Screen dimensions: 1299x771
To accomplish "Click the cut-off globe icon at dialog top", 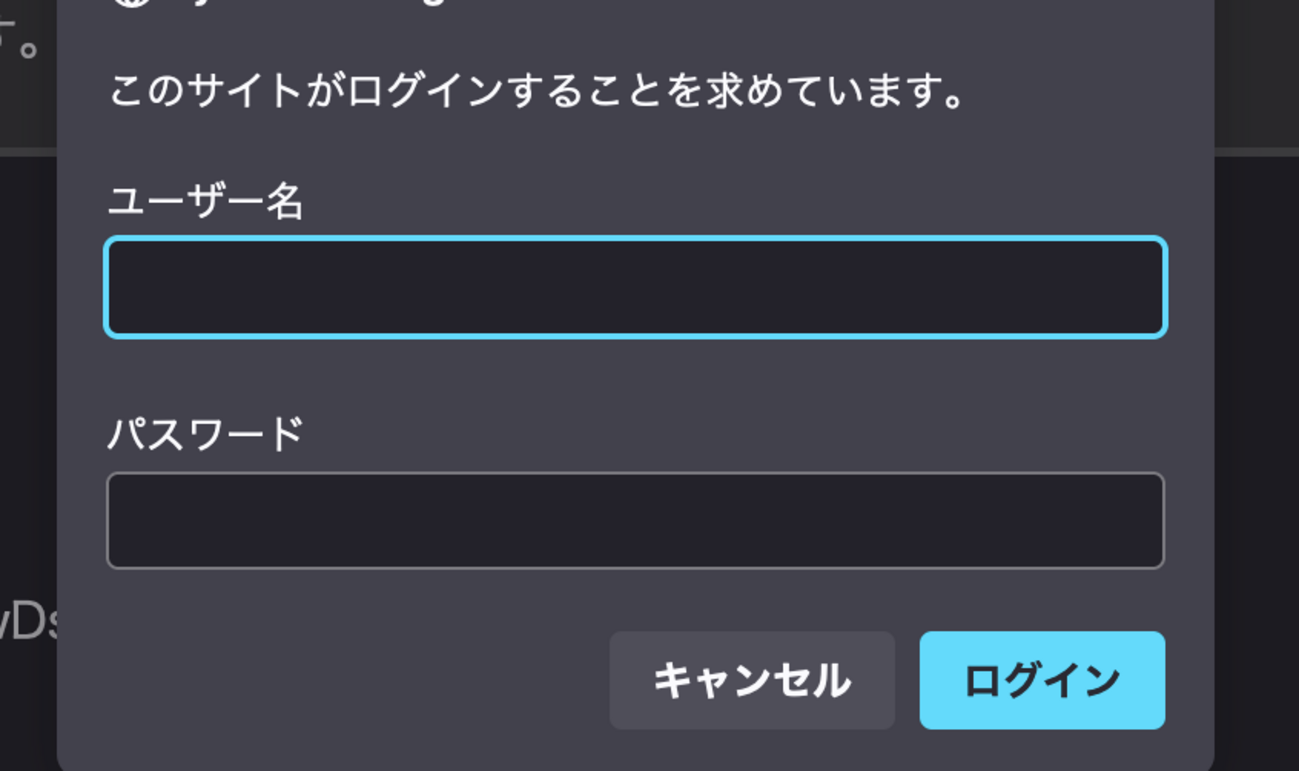I will click(131, 3).
